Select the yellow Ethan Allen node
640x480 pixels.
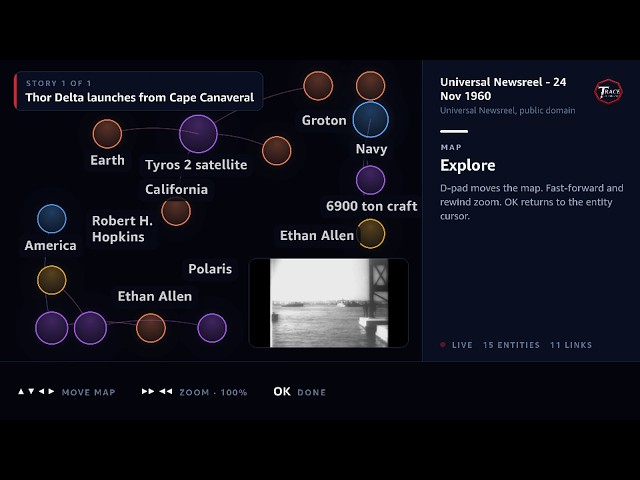coord(371,233)
